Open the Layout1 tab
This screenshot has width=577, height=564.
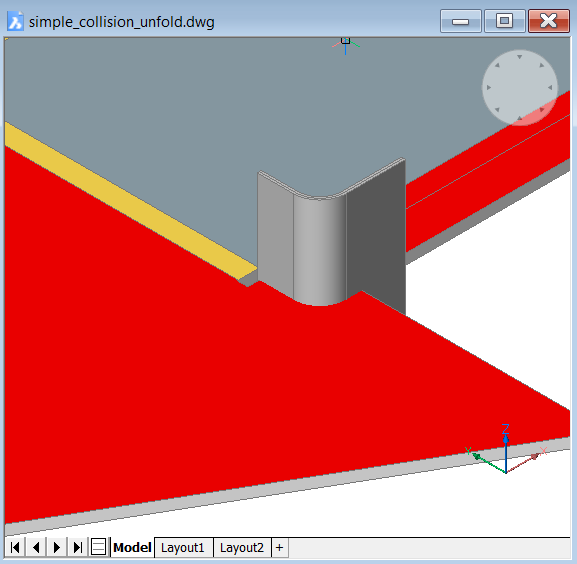[183, 548]
